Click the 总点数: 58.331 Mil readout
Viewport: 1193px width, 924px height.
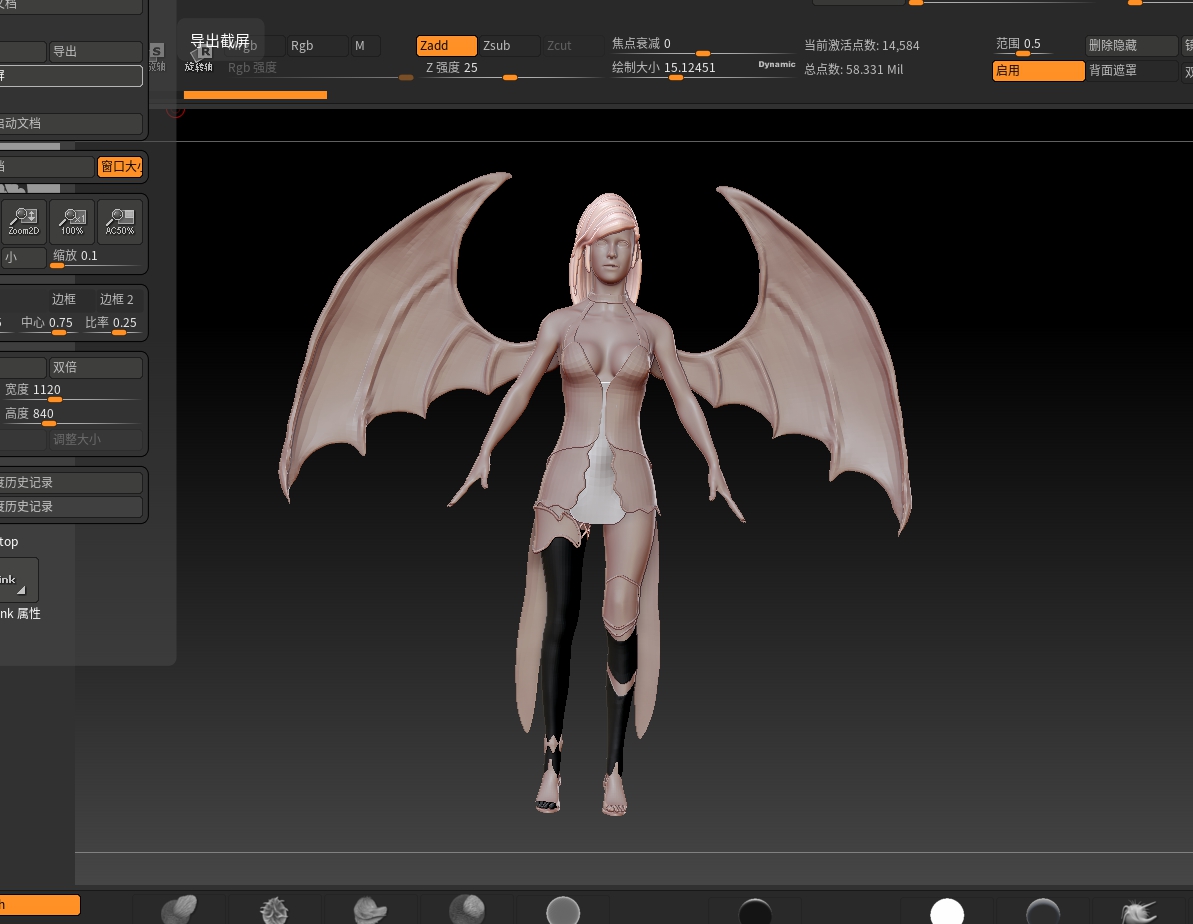pyautogui.click(x=854, y=69)
